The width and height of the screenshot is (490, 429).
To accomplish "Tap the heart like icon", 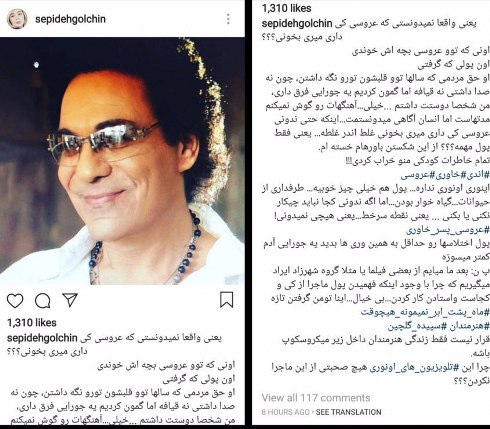I will tap(15, 301).
